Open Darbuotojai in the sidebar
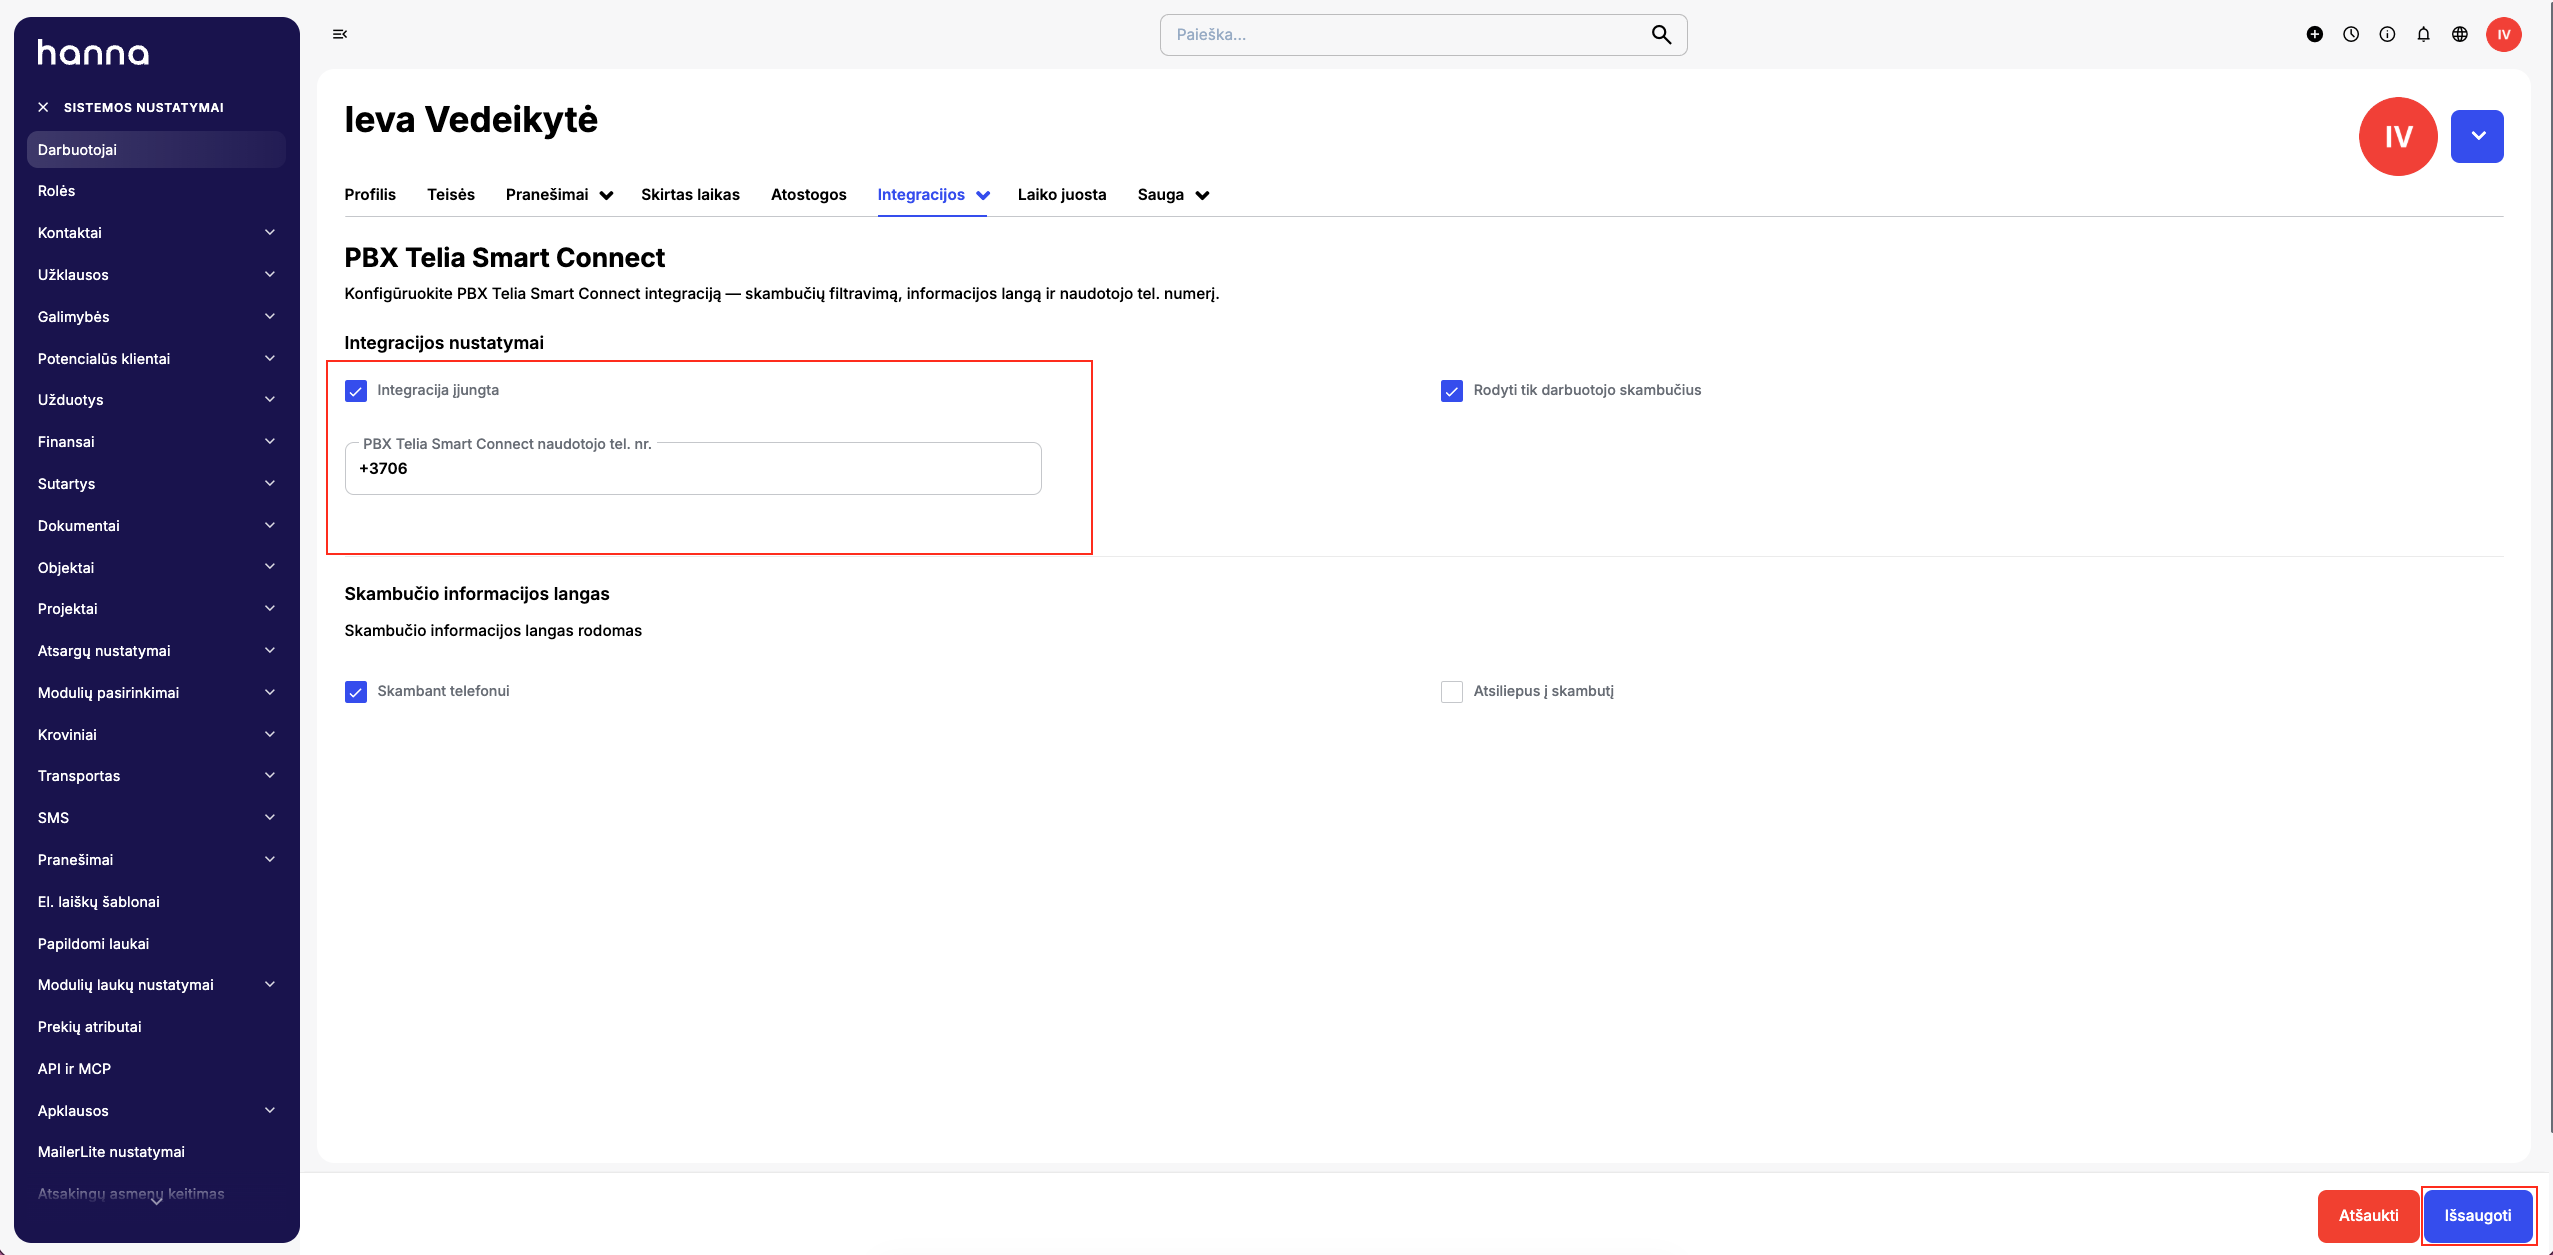 156,150
